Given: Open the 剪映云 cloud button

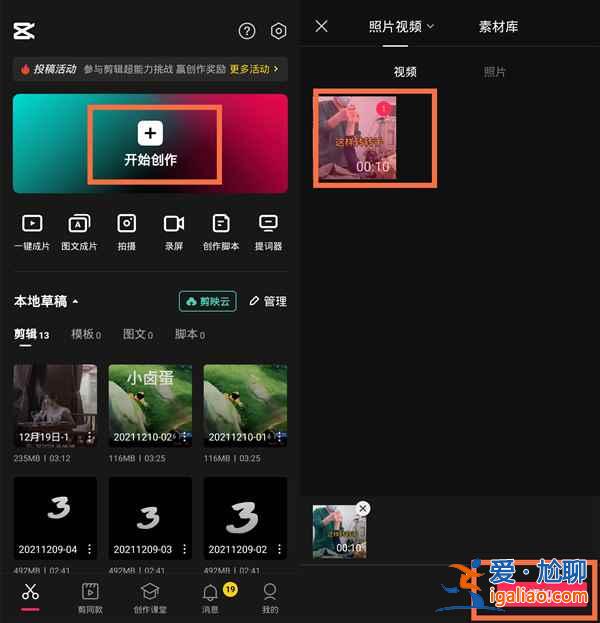Looking at the screenshot, I should pyautogui.click(x=208, y=302).
